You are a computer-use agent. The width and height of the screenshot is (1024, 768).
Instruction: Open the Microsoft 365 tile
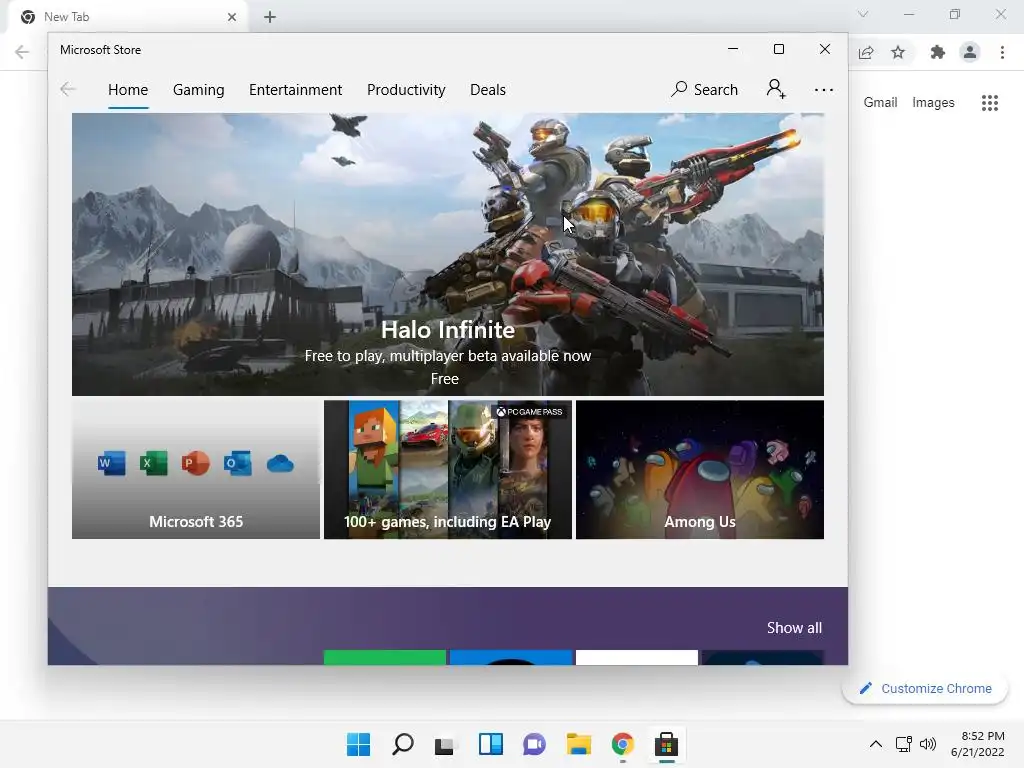pyautogui.click(x=196, y=470)
